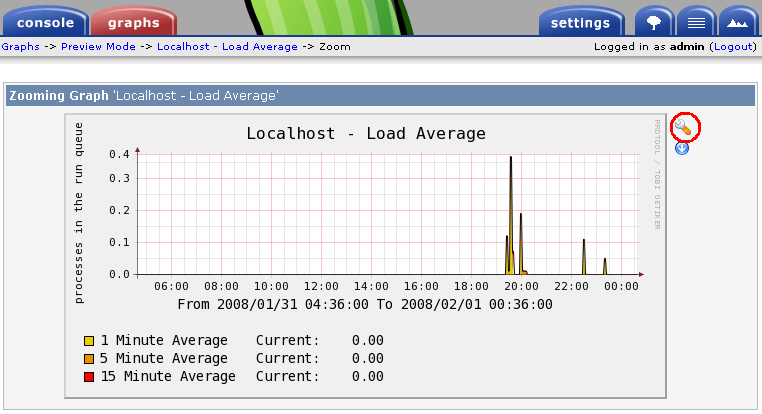Click the graph title 'Localhost - Load Average'
This screenshot has height=414, width=762.
click(x=365, y=133)
